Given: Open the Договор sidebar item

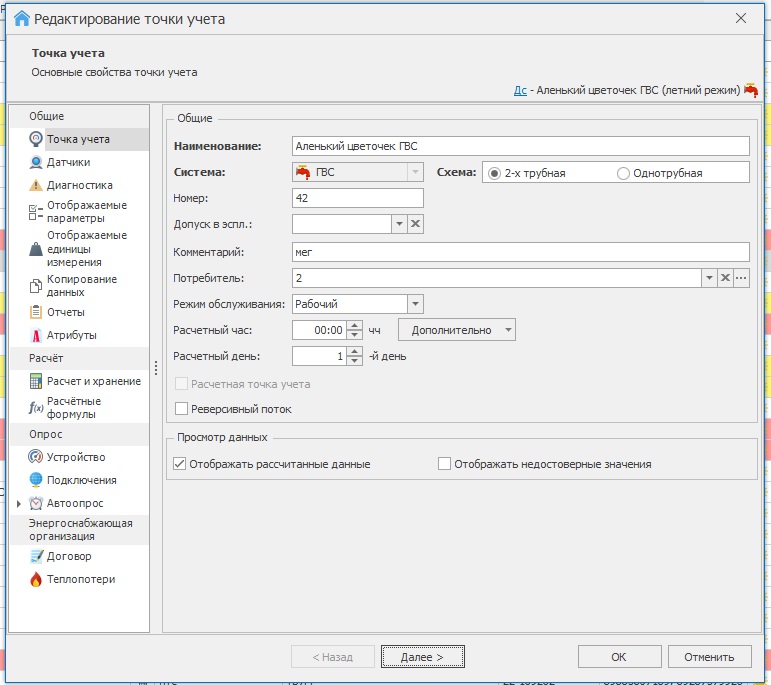Looking at the screenshot, I should click(x=69, y=556).
